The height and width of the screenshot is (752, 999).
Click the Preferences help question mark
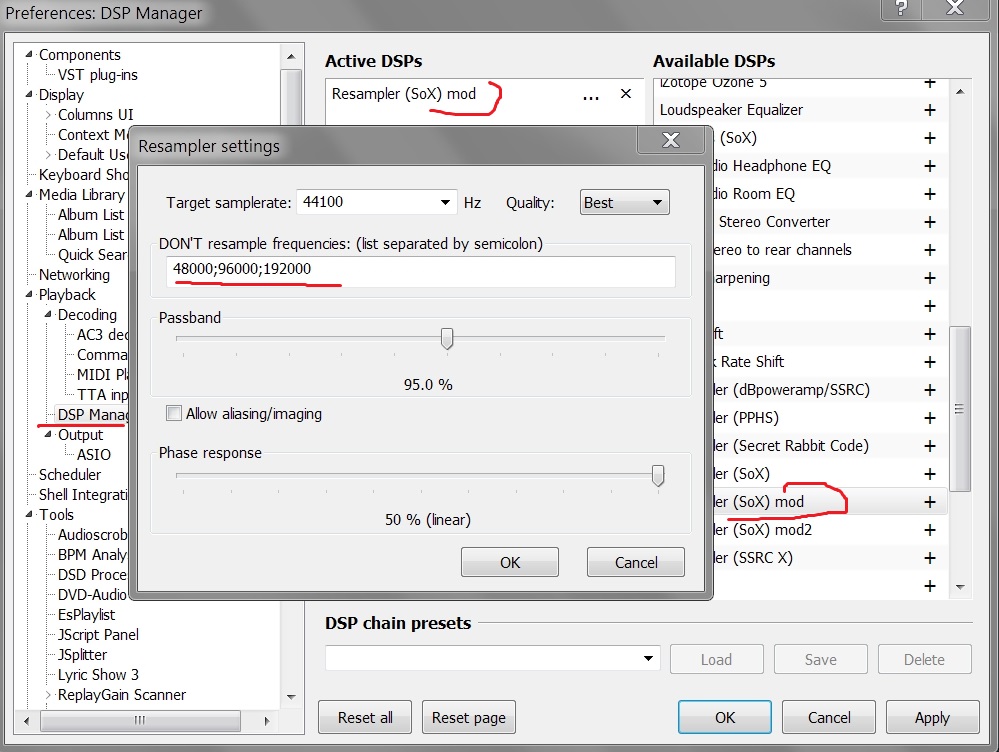901,8
